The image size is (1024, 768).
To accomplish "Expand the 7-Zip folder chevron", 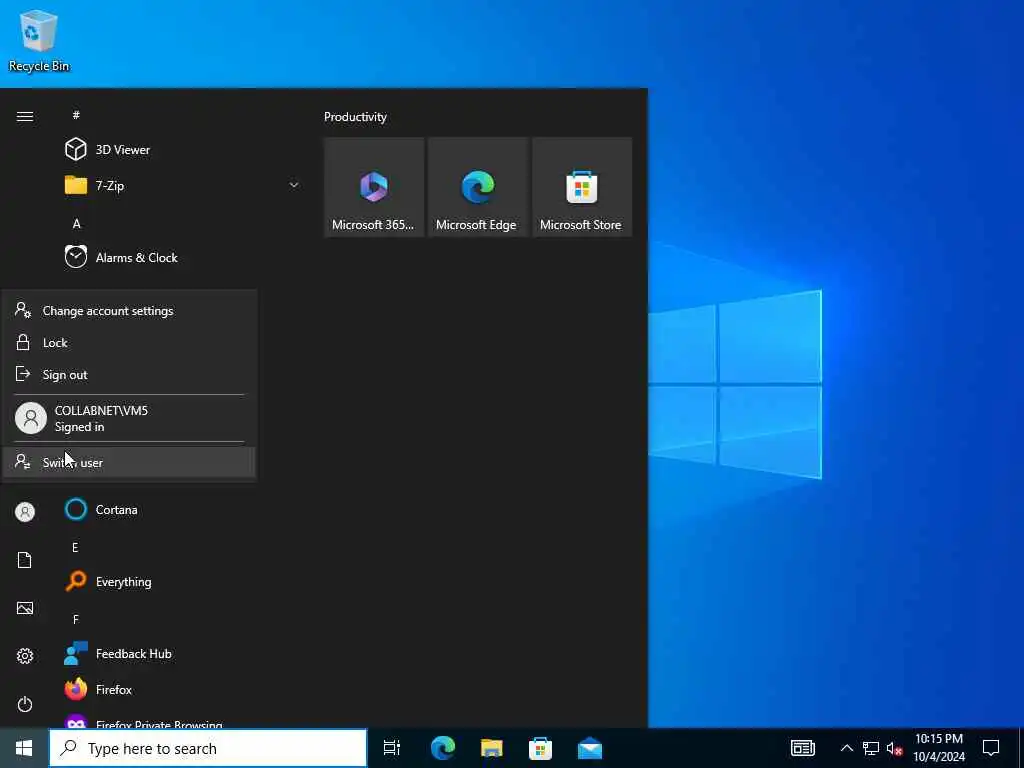I will click(x=294, y=185).
